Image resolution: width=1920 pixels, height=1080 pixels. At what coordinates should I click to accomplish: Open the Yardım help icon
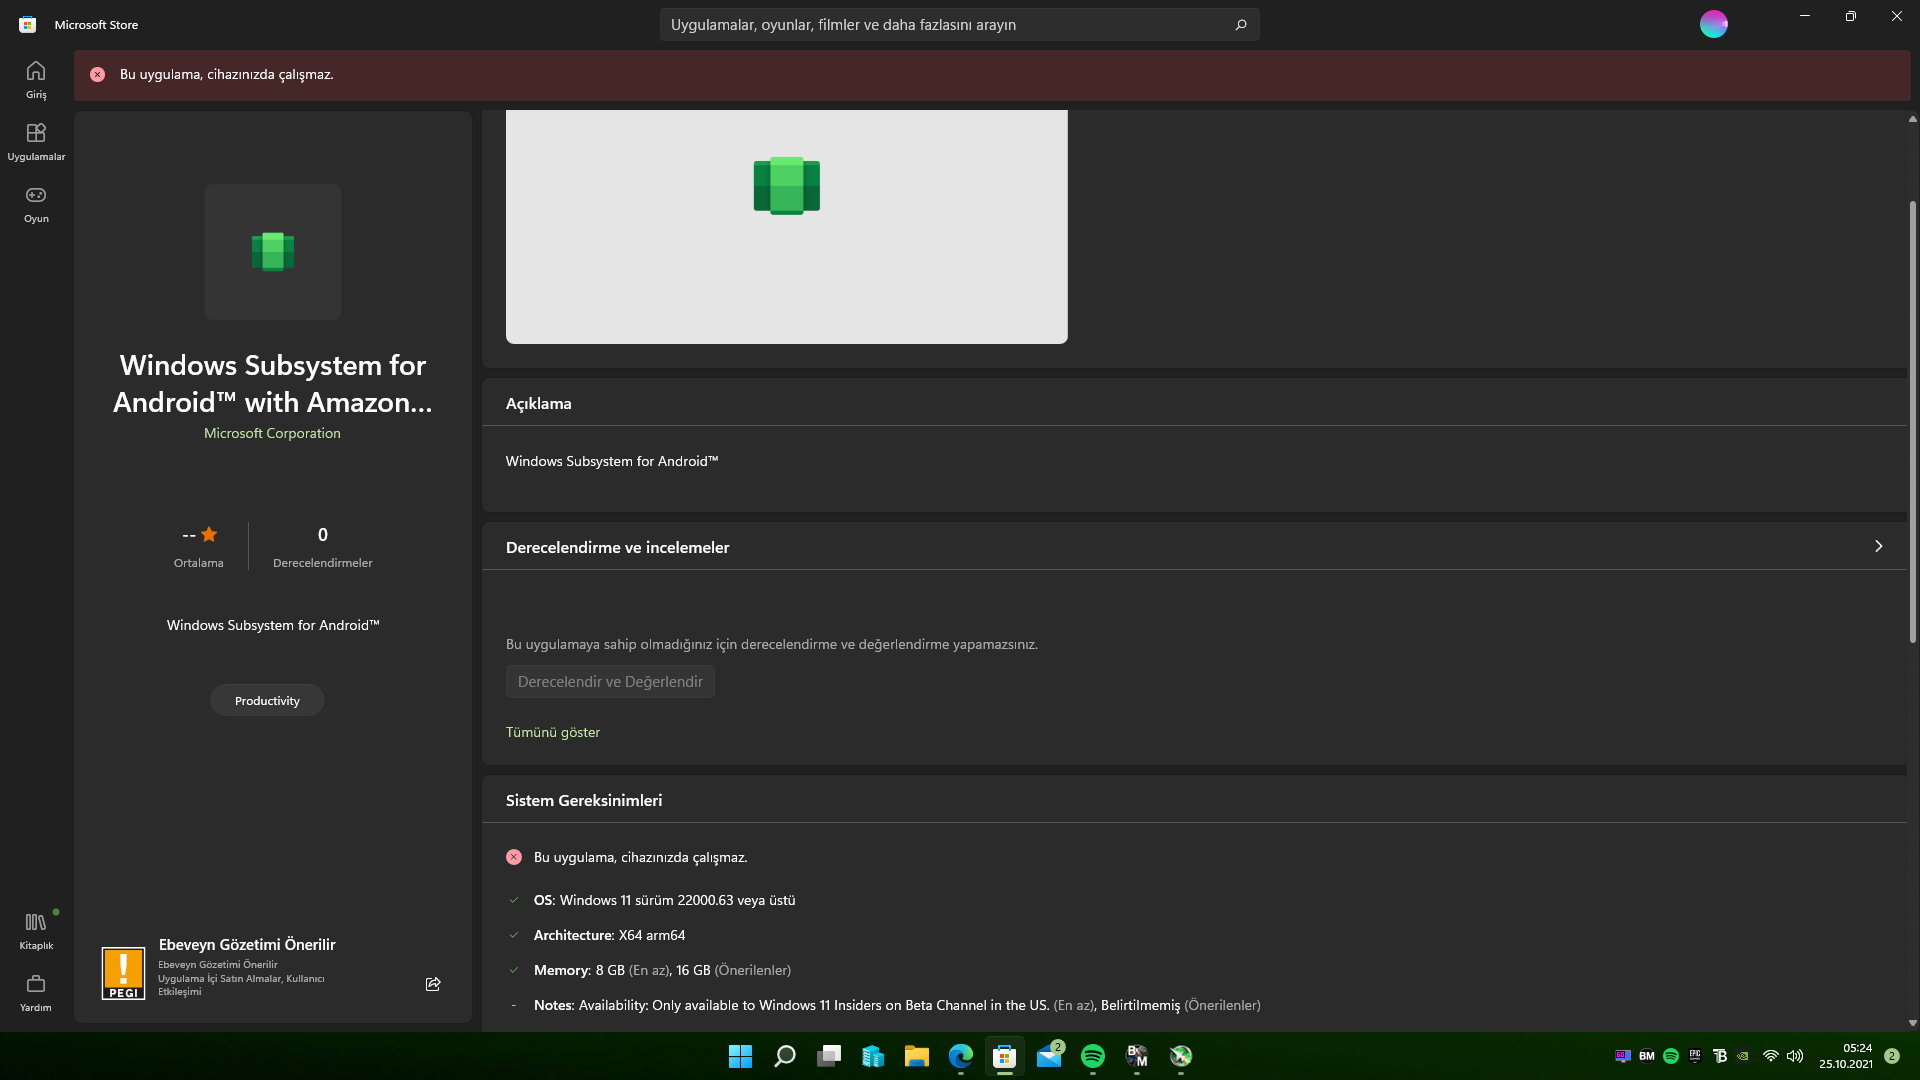(x=36, y=992)
